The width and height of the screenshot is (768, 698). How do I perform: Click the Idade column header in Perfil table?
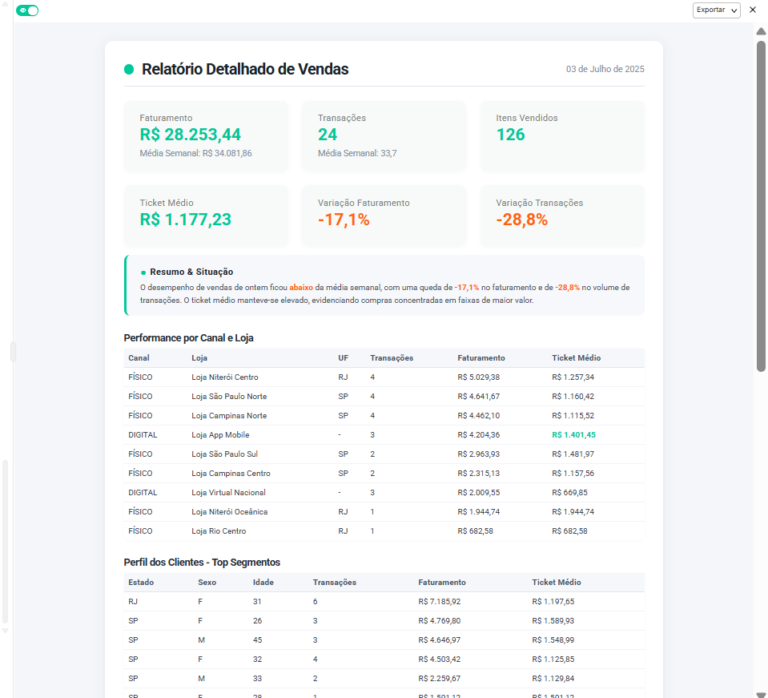pyautogui.click(x=262, y=582)
